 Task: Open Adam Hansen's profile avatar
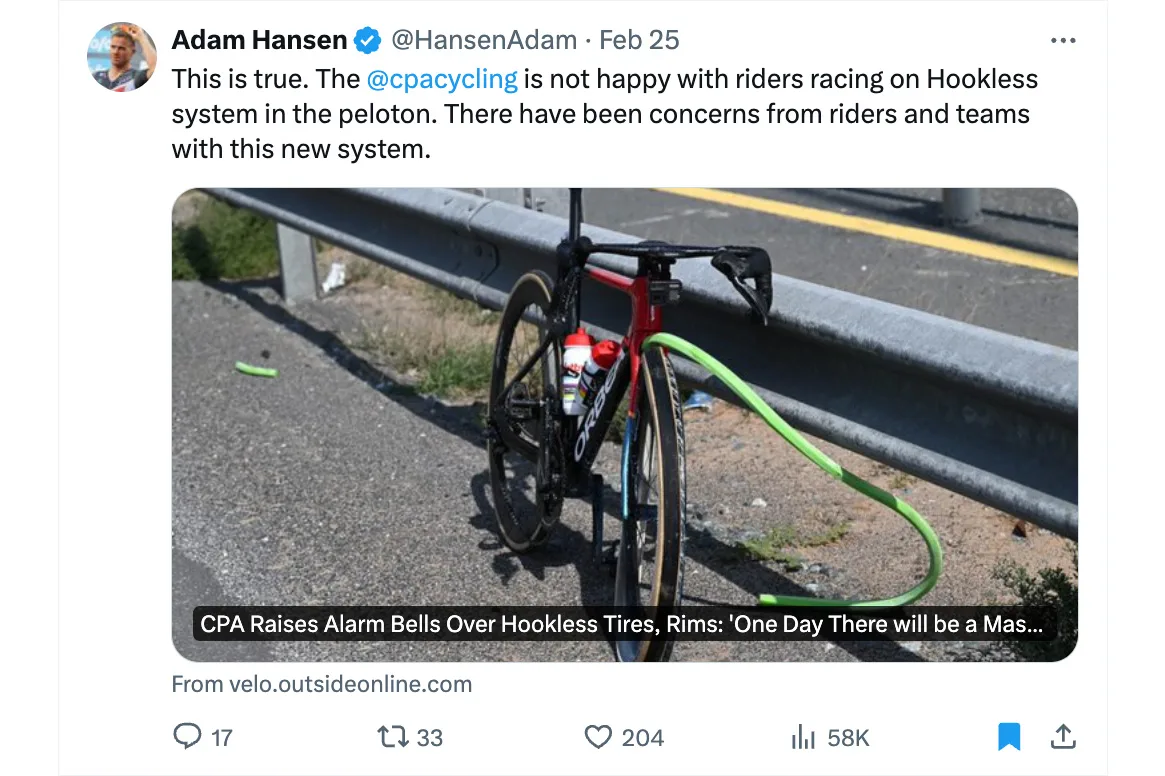(123, 57)
